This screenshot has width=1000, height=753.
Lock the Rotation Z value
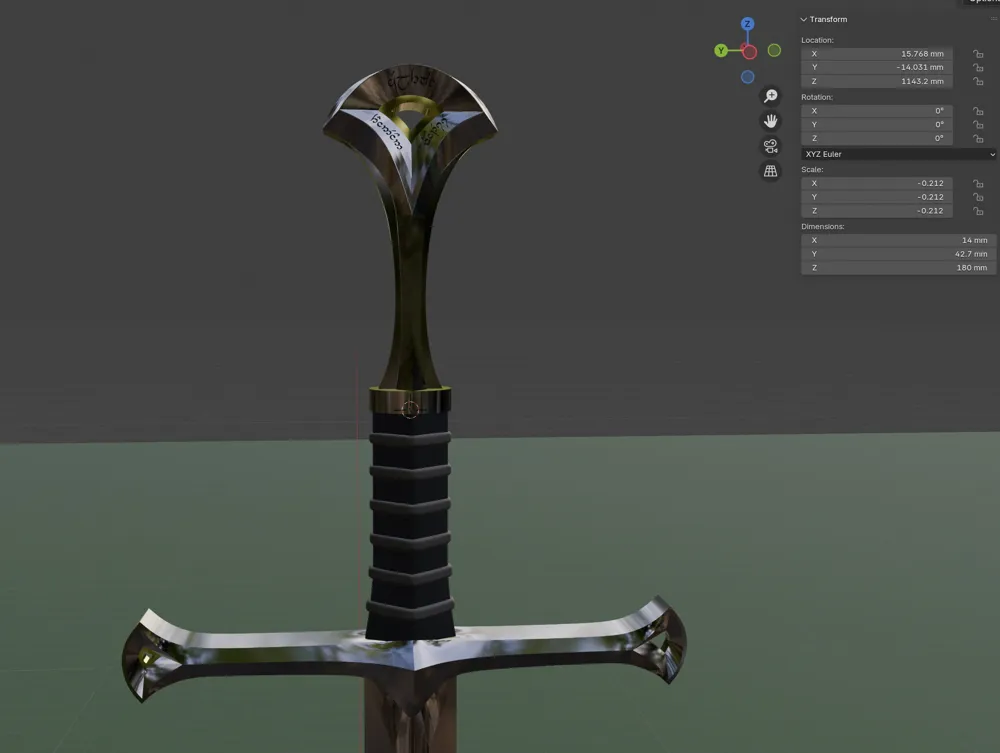pyautogui.click(x=978, y=138)
